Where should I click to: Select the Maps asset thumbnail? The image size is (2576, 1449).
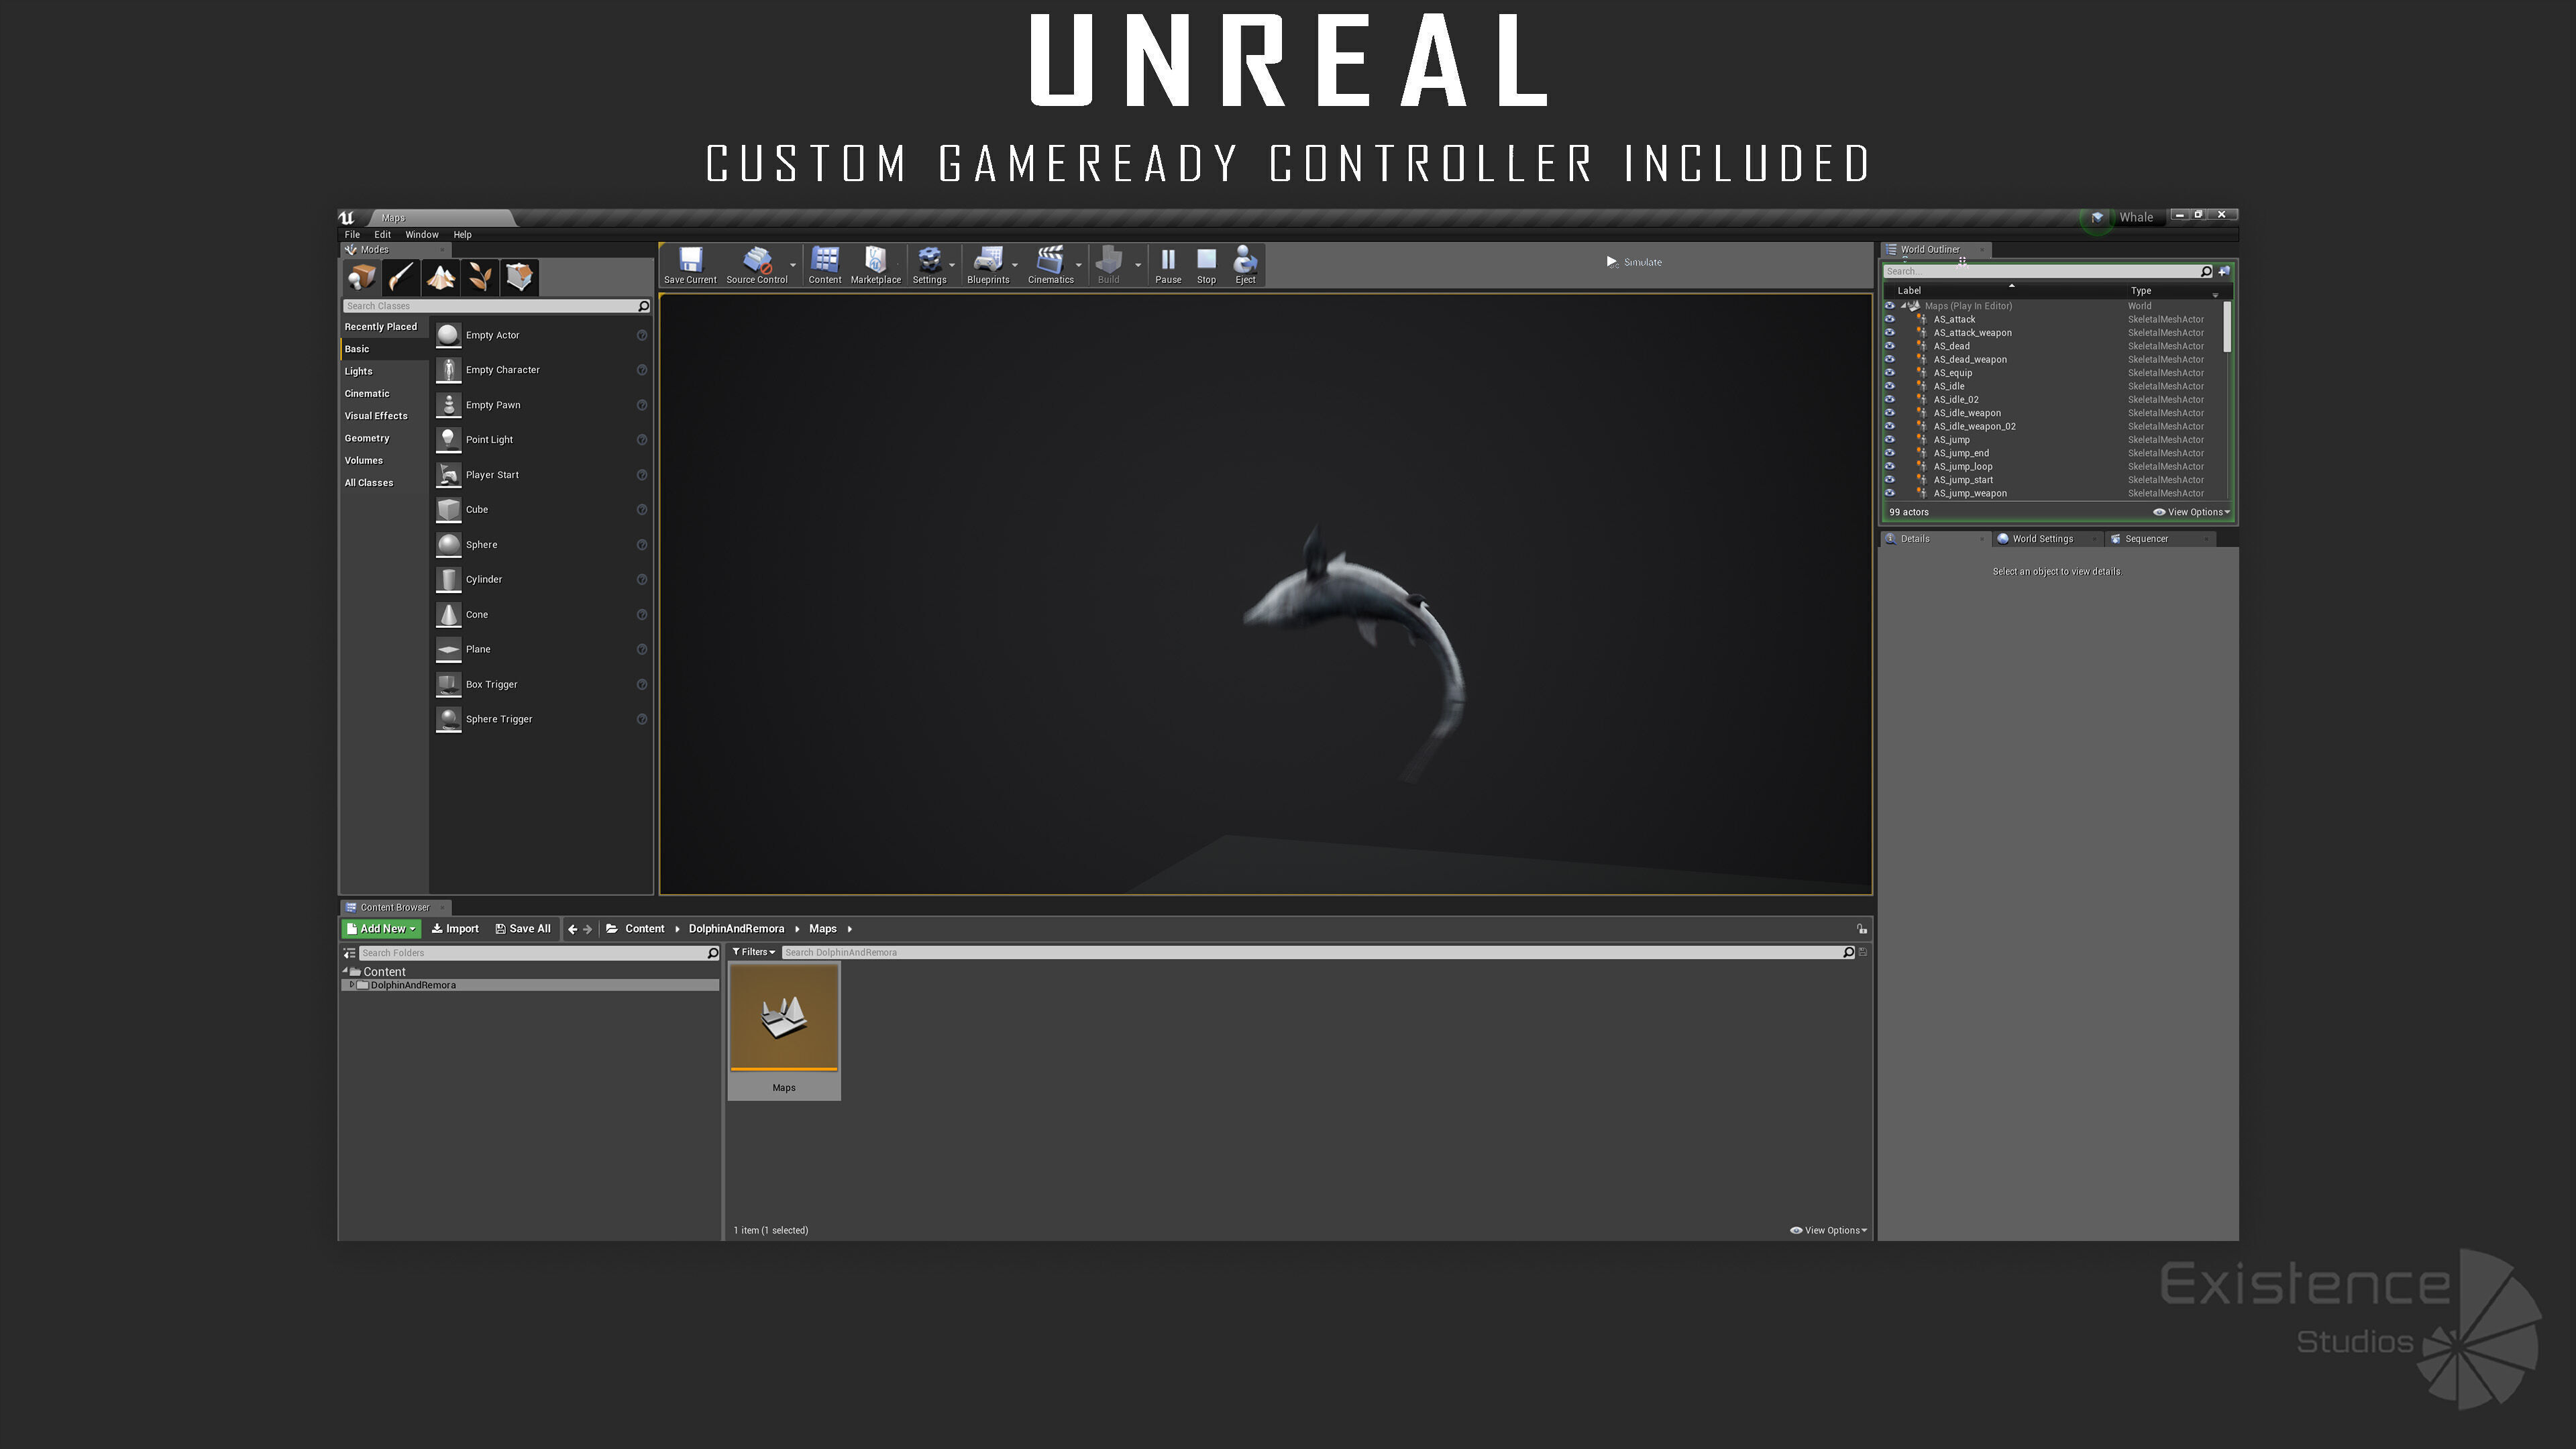click(784, 1019)
